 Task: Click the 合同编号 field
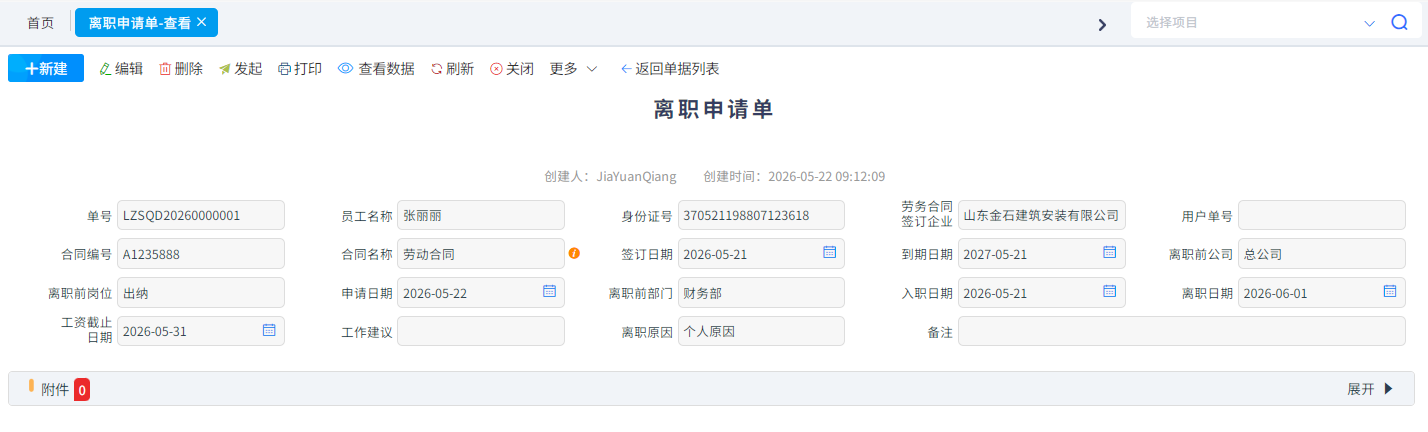pos(201,254)
